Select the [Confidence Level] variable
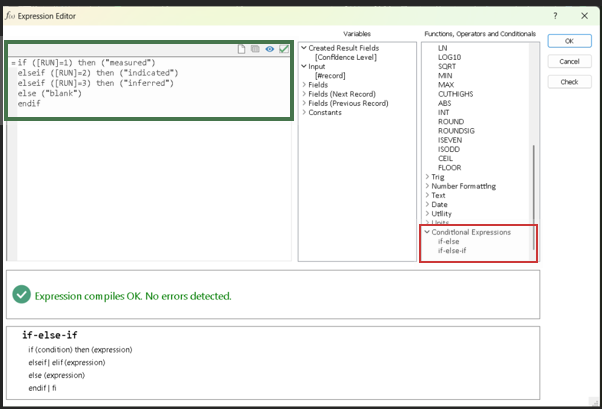Screen dimensions: 602x409 346,57
